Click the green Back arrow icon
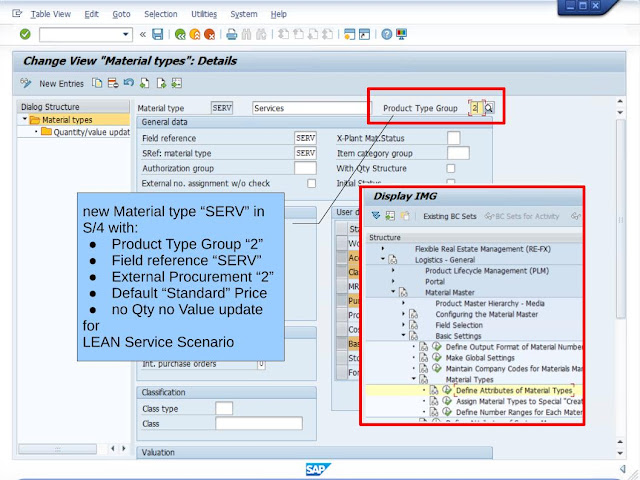The height and width of the screenshot is (480, 640). pos(180,34)
